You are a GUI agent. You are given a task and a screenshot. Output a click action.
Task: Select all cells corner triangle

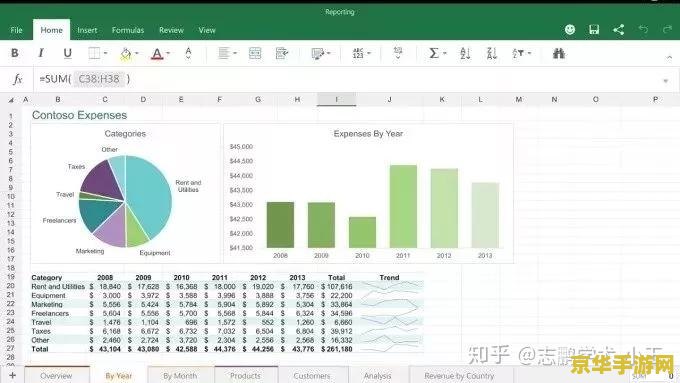click(11, 100)
